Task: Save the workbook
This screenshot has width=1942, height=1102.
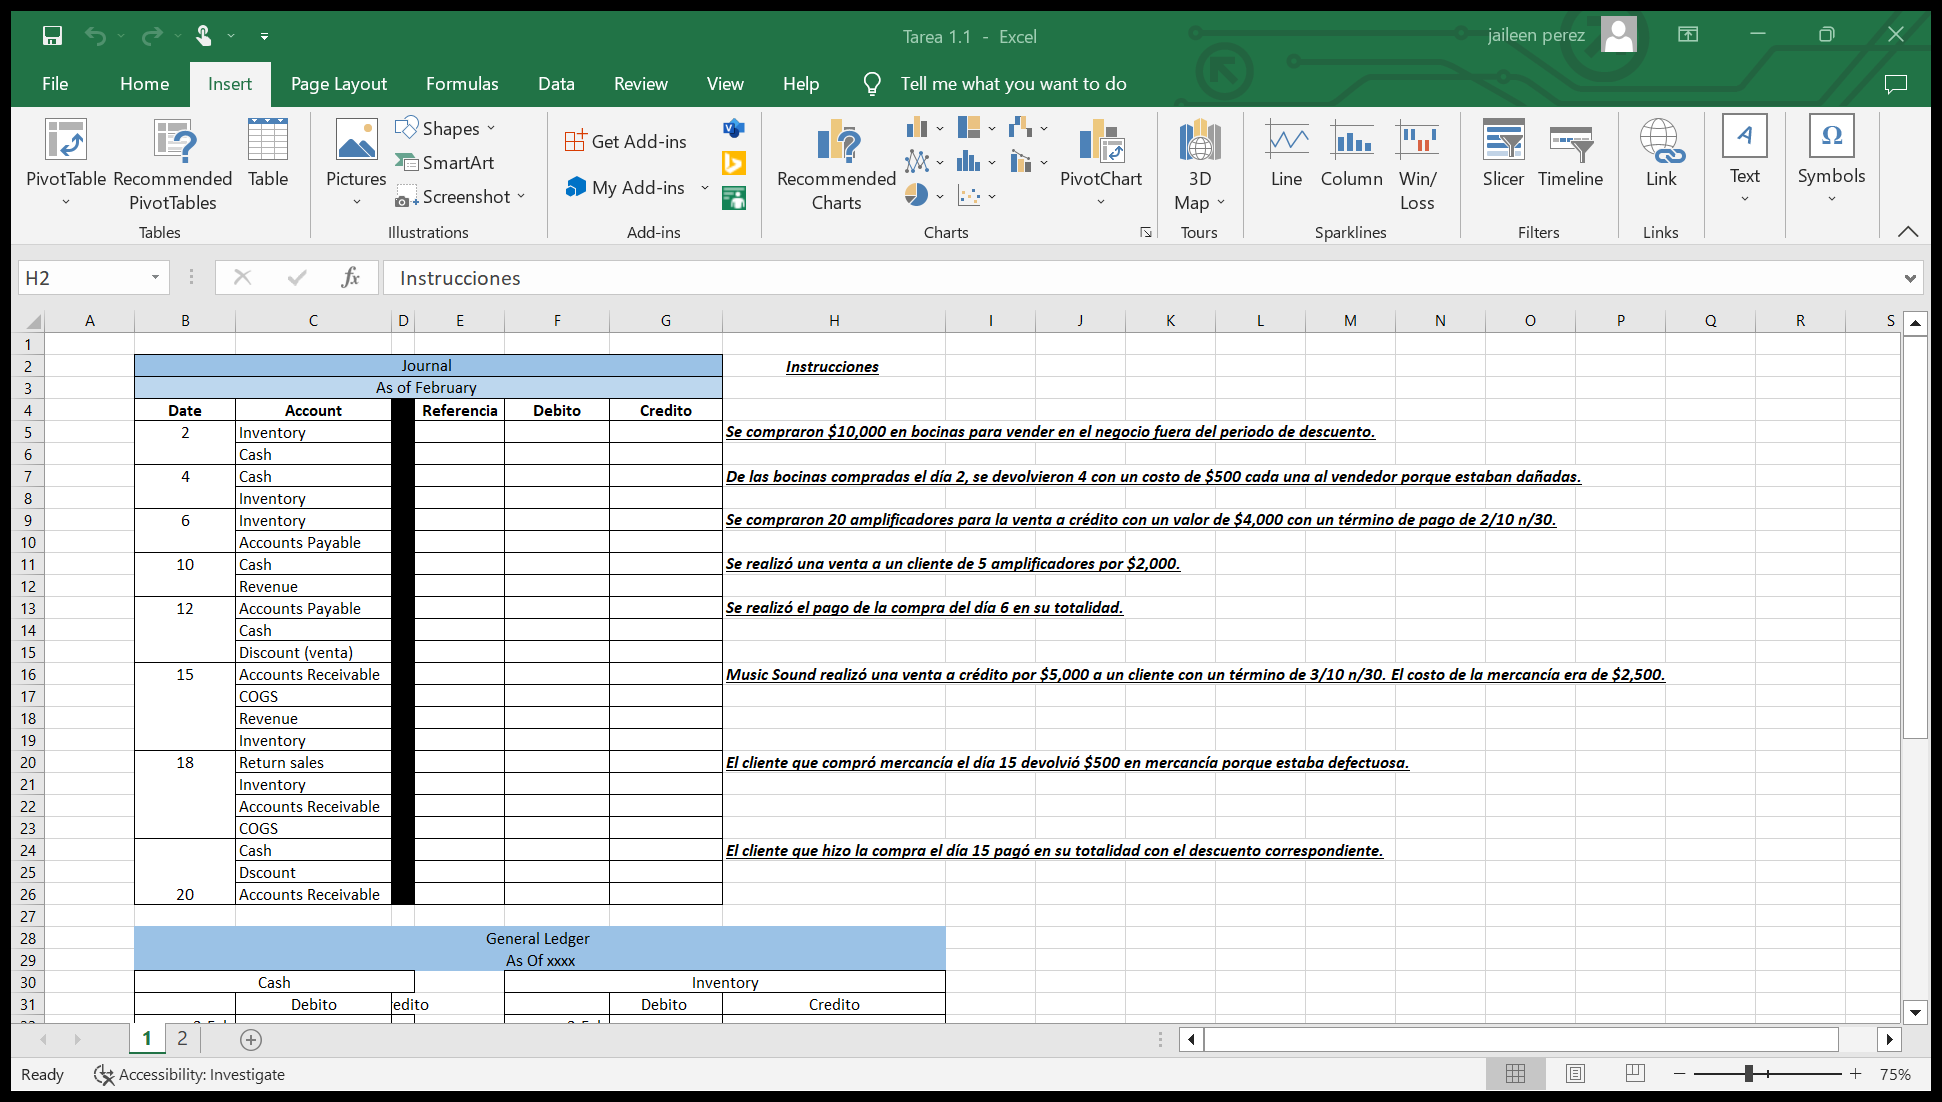Action: point(52,36)
